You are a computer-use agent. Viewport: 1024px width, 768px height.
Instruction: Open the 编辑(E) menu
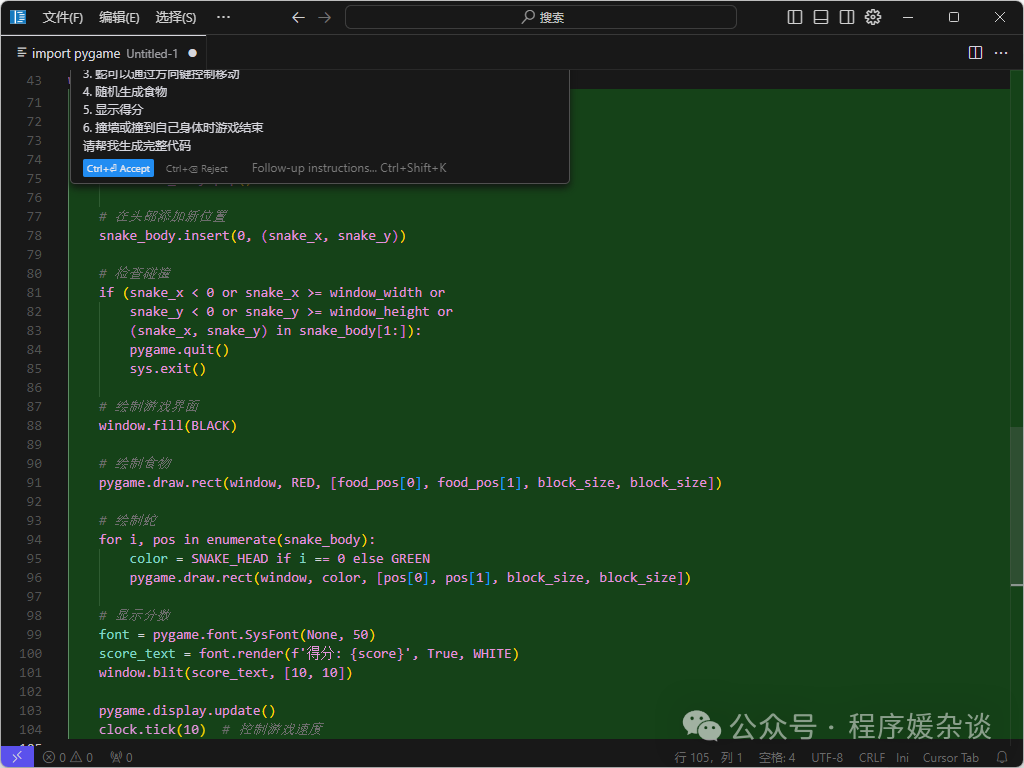click(x=119, y=17)
